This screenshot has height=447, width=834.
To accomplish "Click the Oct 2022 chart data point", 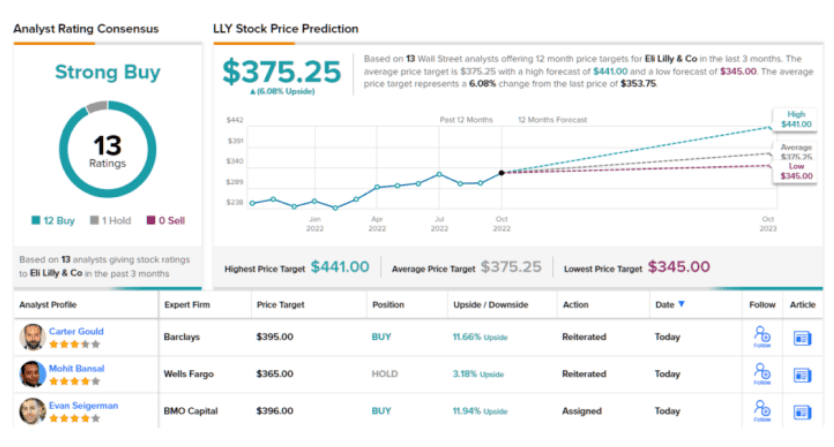I will click(502, 172).
